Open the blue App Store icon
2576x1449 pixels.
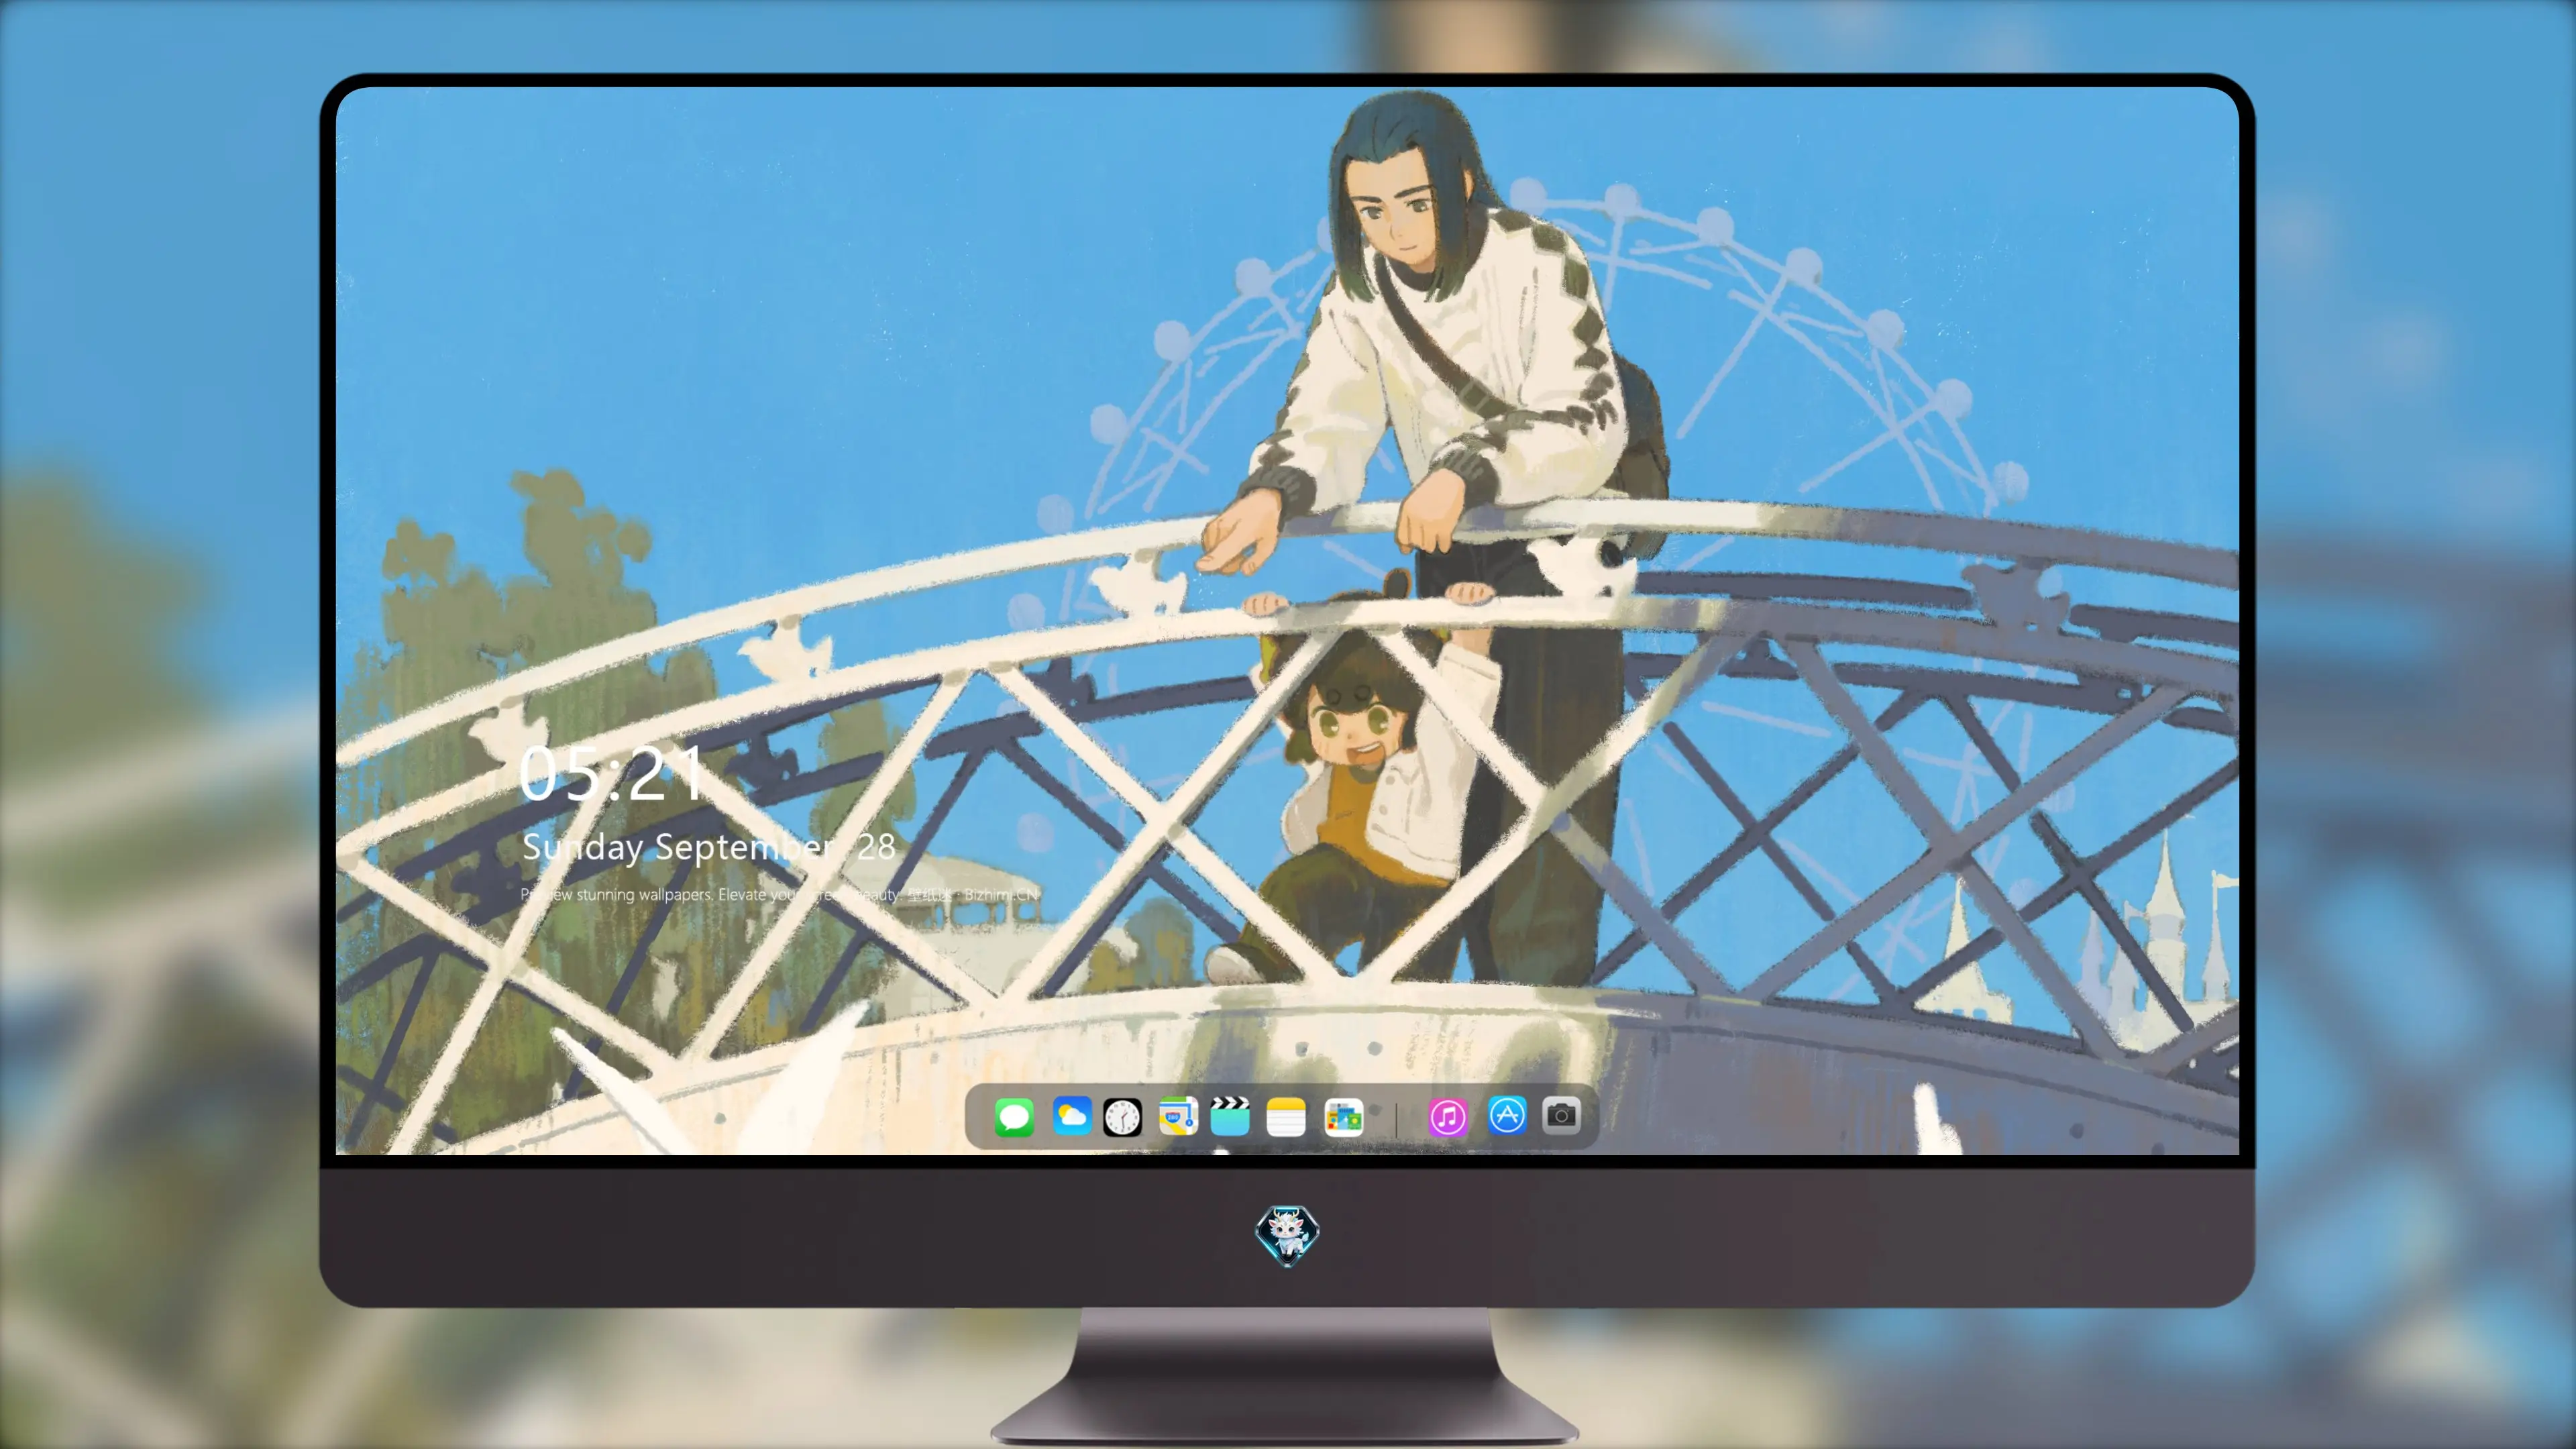point(1507,1115)
